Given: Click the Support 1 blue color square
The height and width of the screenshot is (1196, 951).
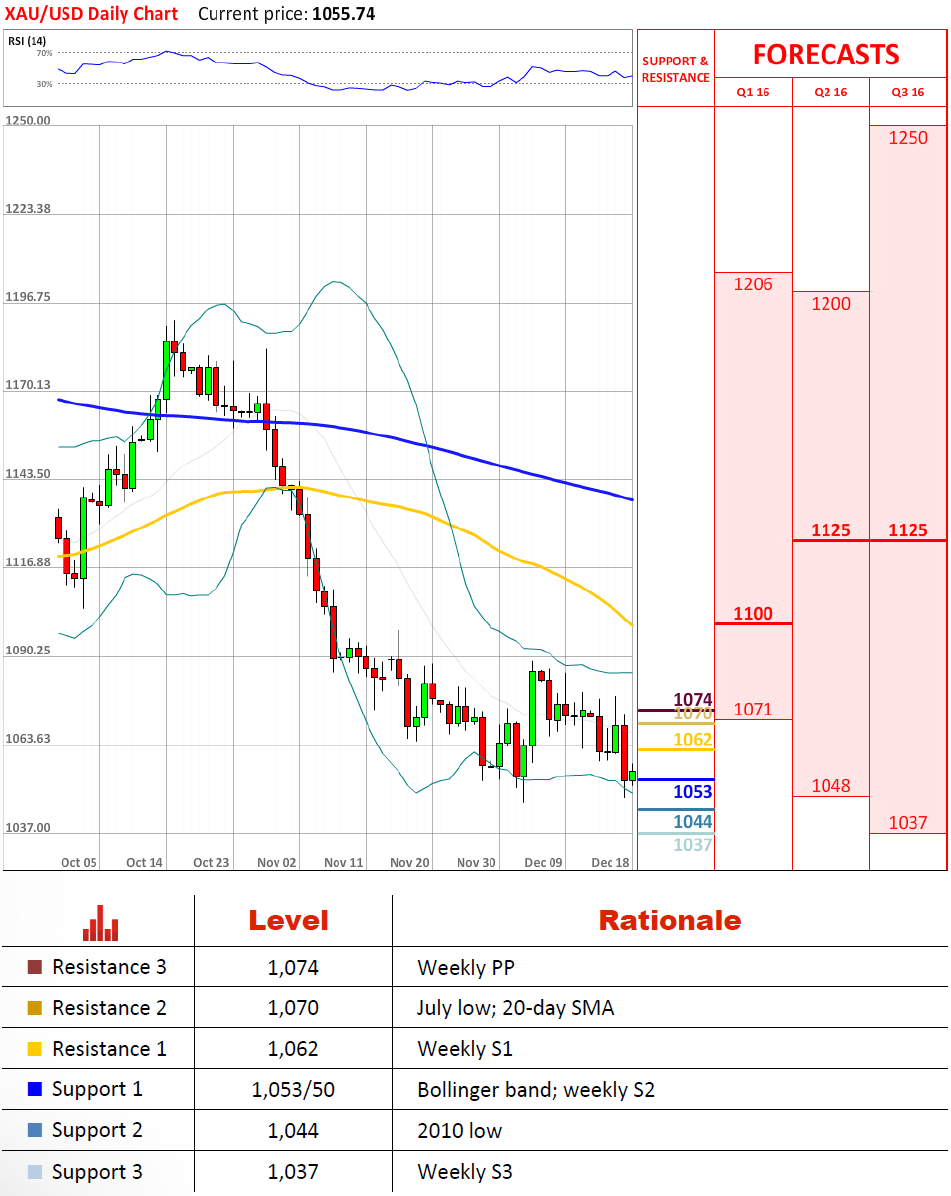Looking at the screenshot, I should pyautogui.click(x=35, y=1089).
